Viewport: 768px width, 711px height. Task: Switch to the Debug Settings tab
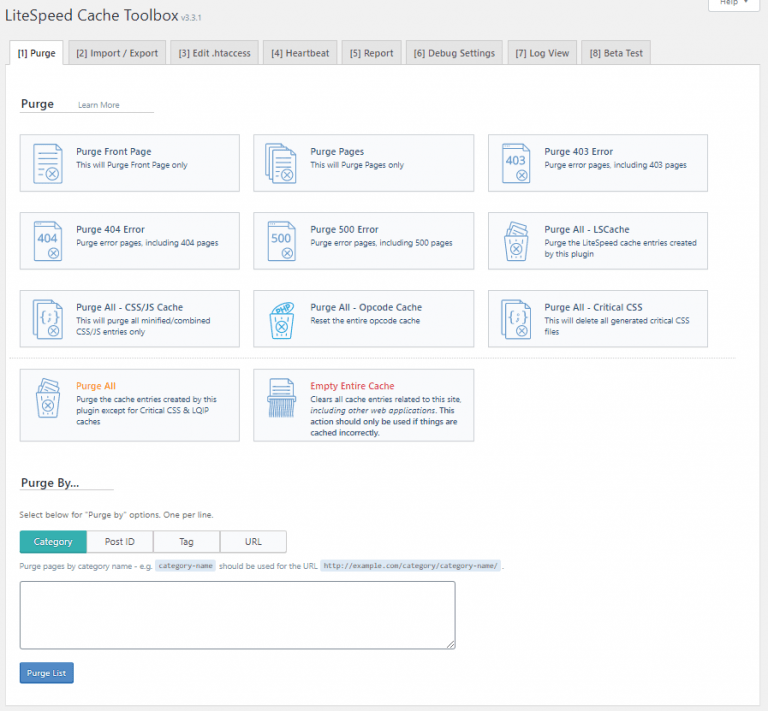(454, 53)
